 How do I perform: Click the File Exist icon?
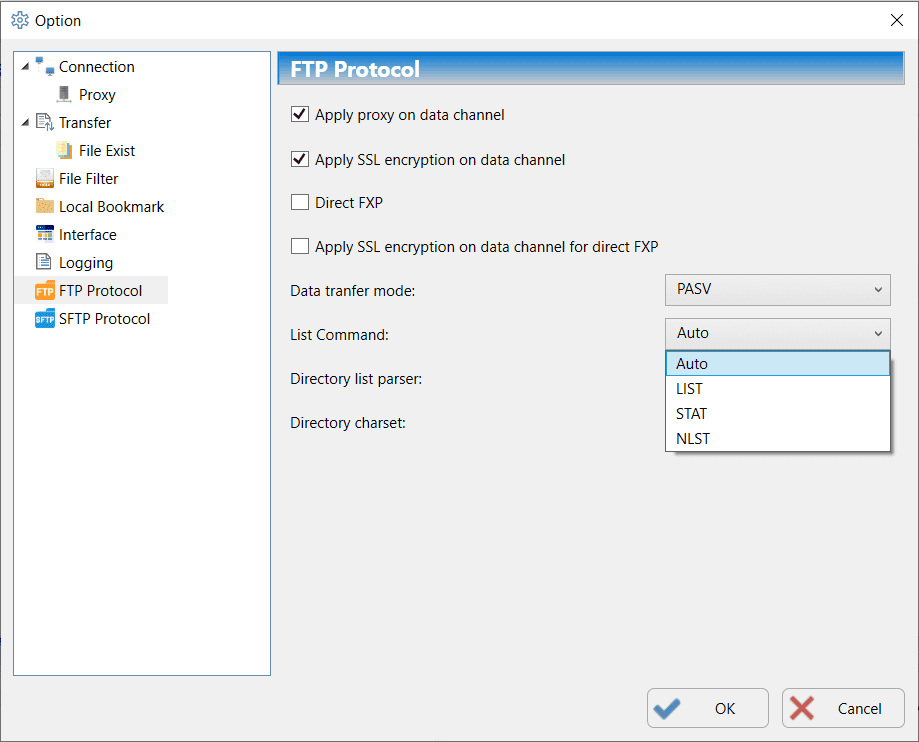[x=64, y=151]
